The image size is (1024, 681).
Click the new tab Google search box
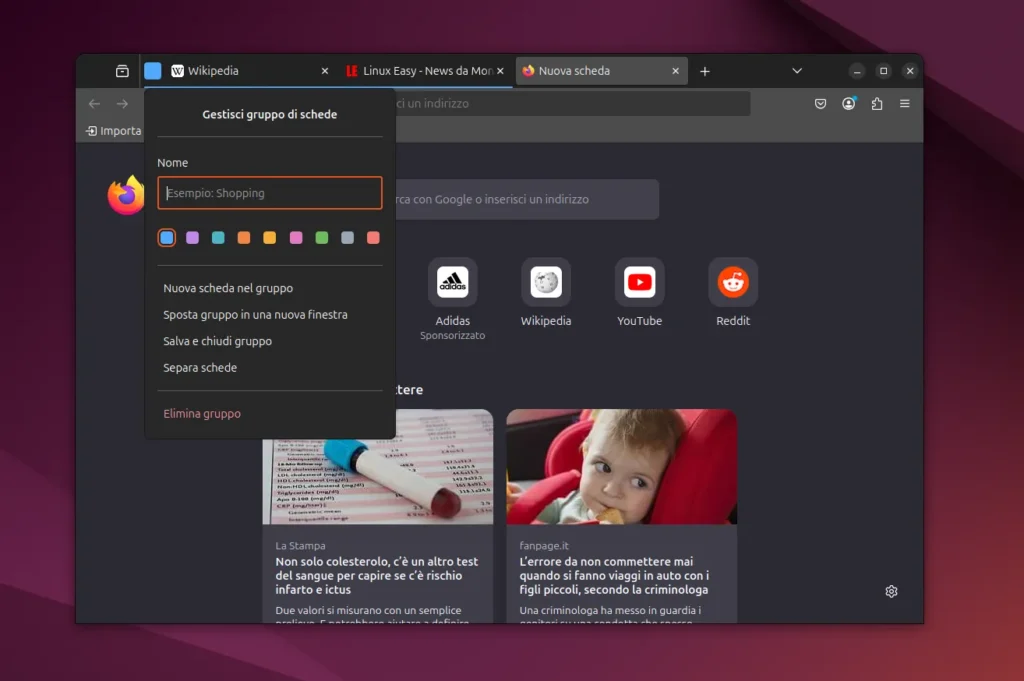click(527, 199)
